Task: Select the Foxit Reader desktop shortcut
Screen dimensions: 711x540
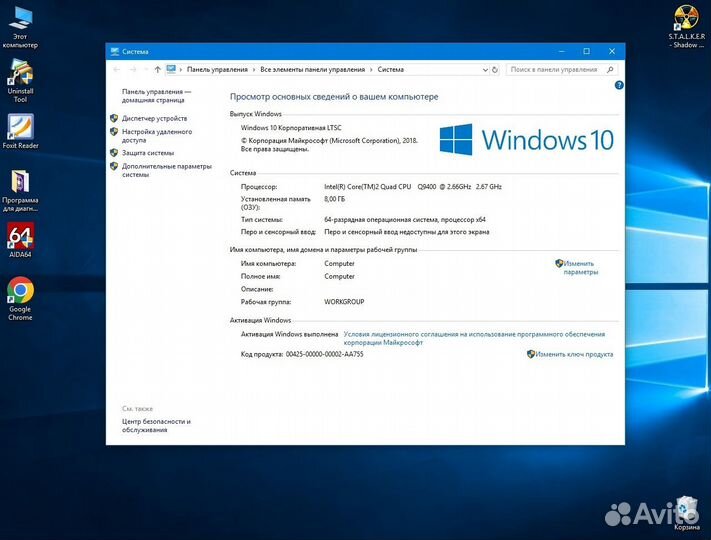Action: coord(20,131)
